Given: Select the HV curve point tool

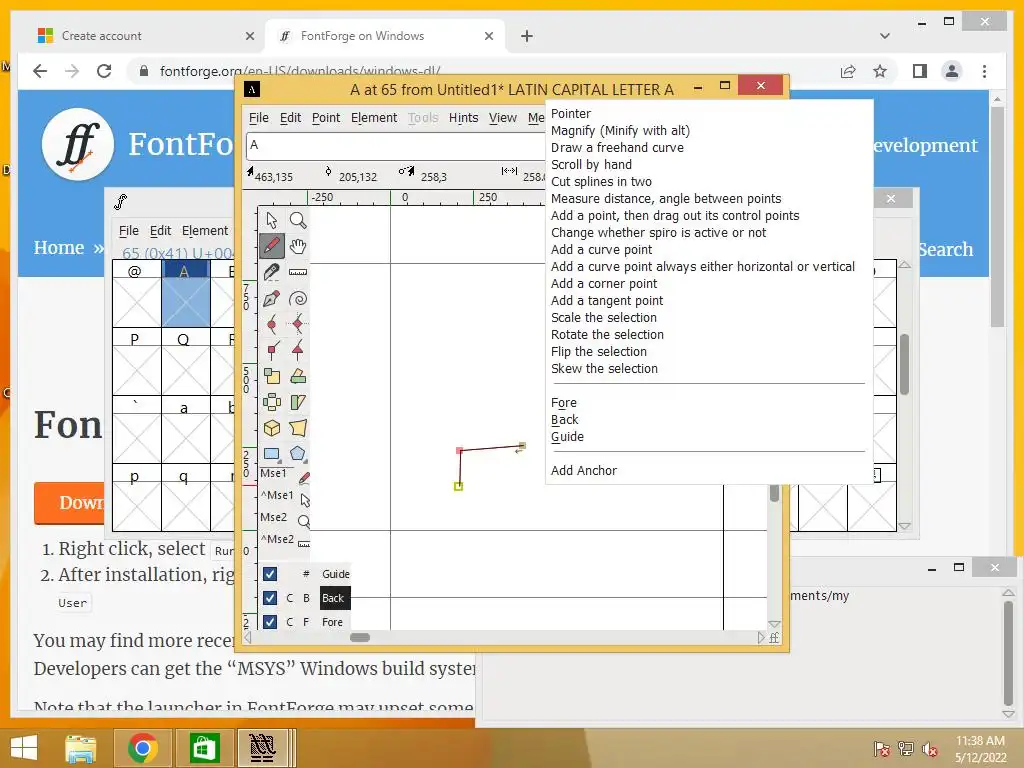Looking at the screenshot, I should pos(298,325).
